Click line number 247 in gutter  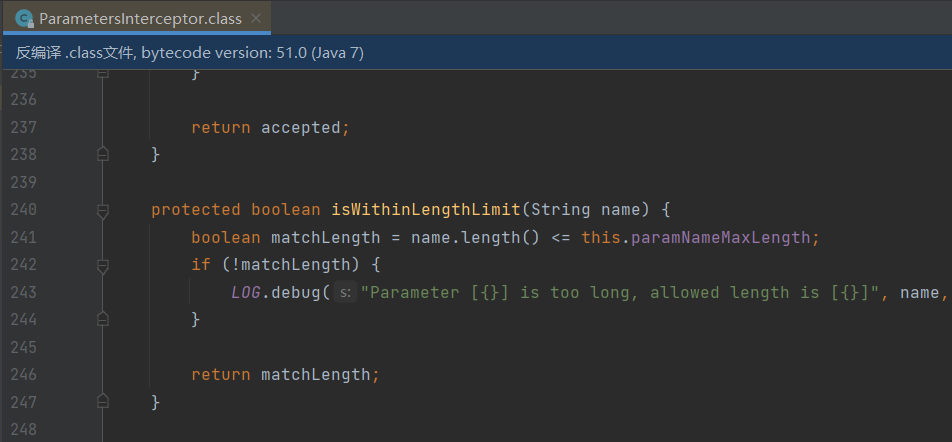24,402
